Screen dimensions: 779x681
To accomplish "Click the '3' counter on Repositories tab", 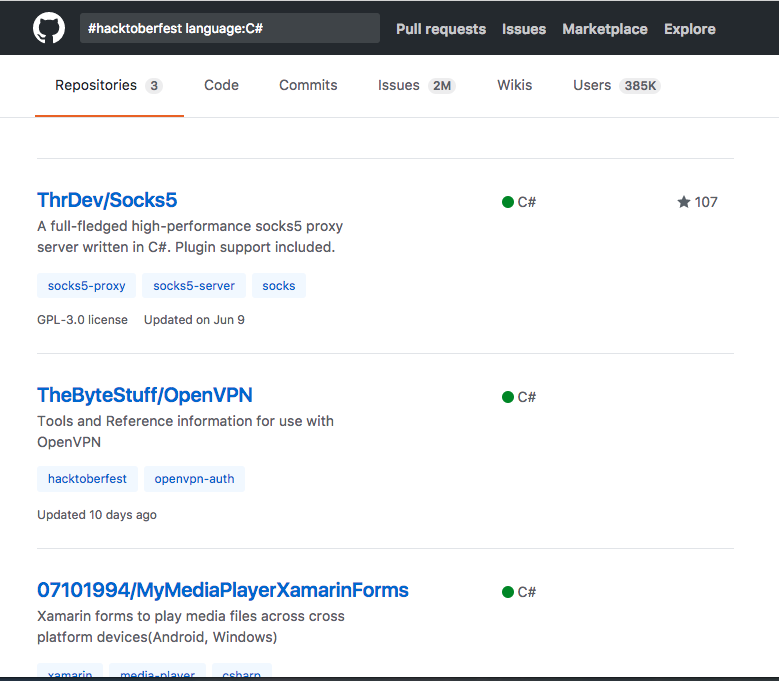I will (x=154, y=86).
